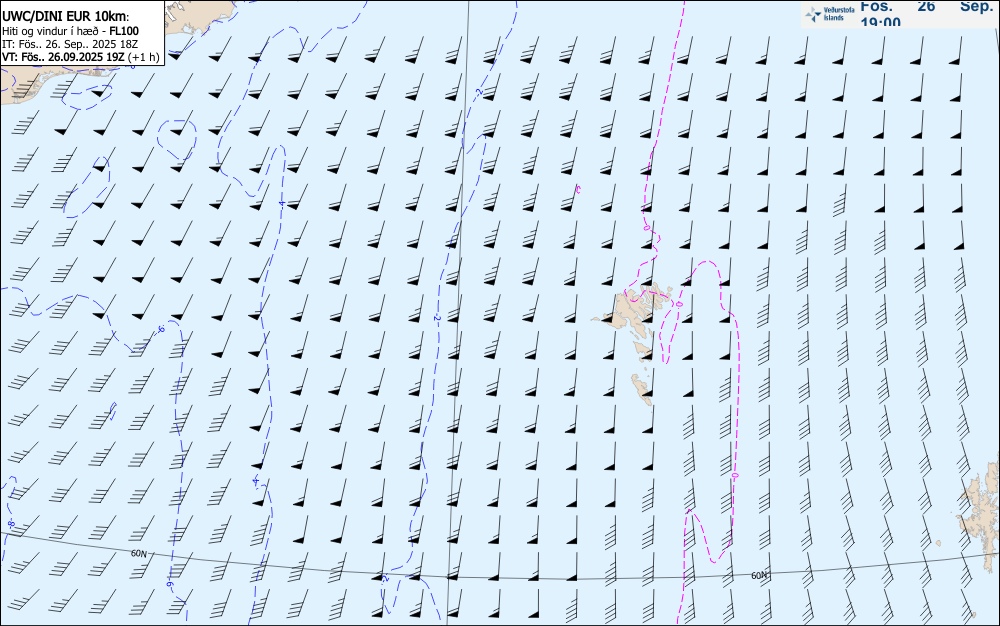Select the 'UWC/DINI EUR 10km:' title text
Image resolution: width=1000 pixels, height=626 pixels.
[x=66, y=17]
